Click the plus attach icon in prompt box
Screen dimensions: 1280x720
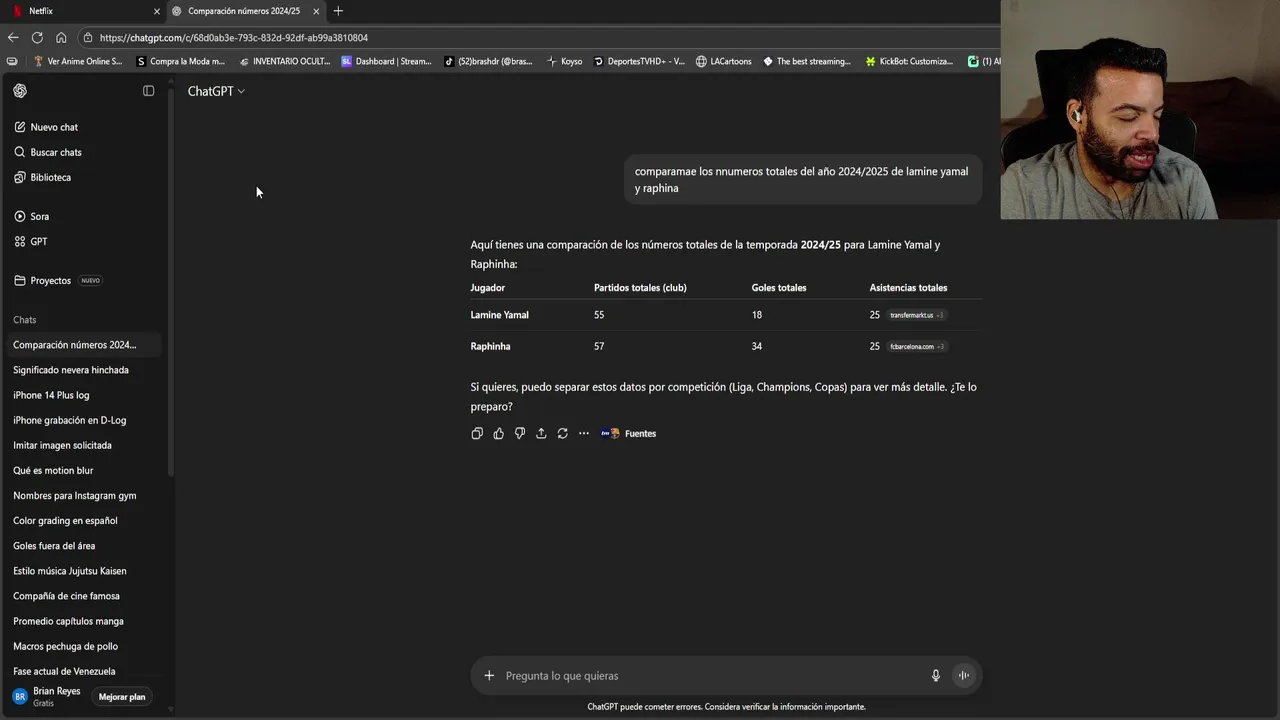489,675
